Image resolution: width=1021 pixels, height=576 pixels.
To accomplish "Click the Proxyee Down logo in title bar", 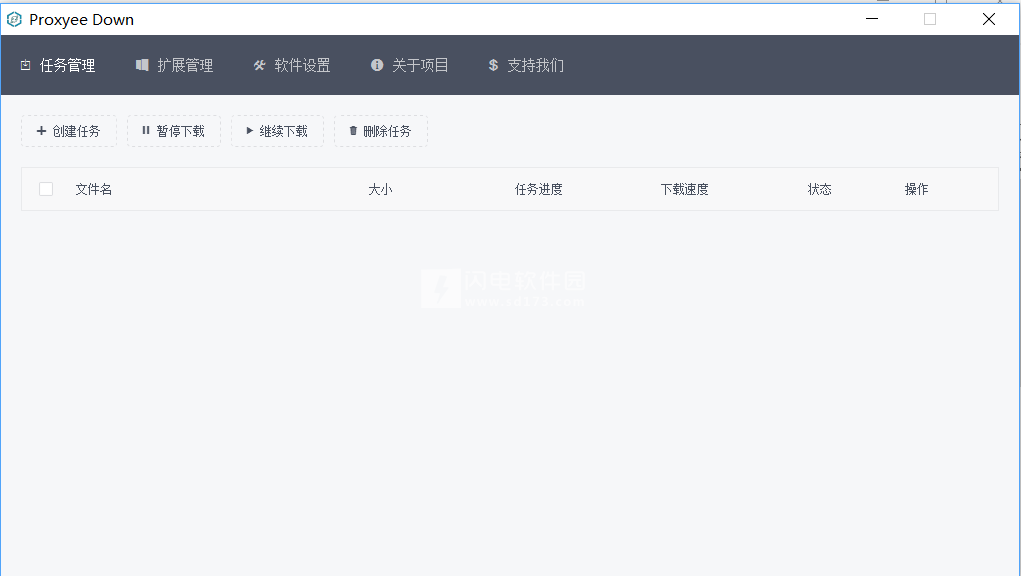I will tap(14, 19).
